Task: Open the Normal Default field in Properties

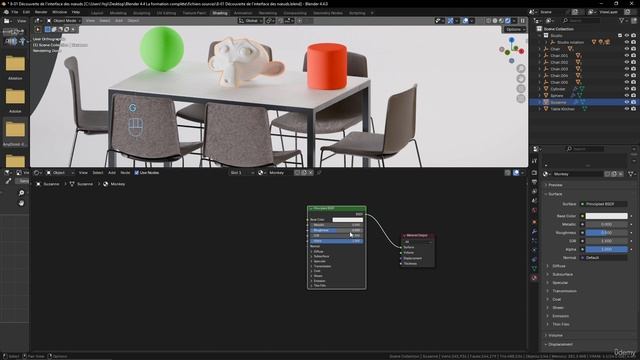Action: (603, 258)
